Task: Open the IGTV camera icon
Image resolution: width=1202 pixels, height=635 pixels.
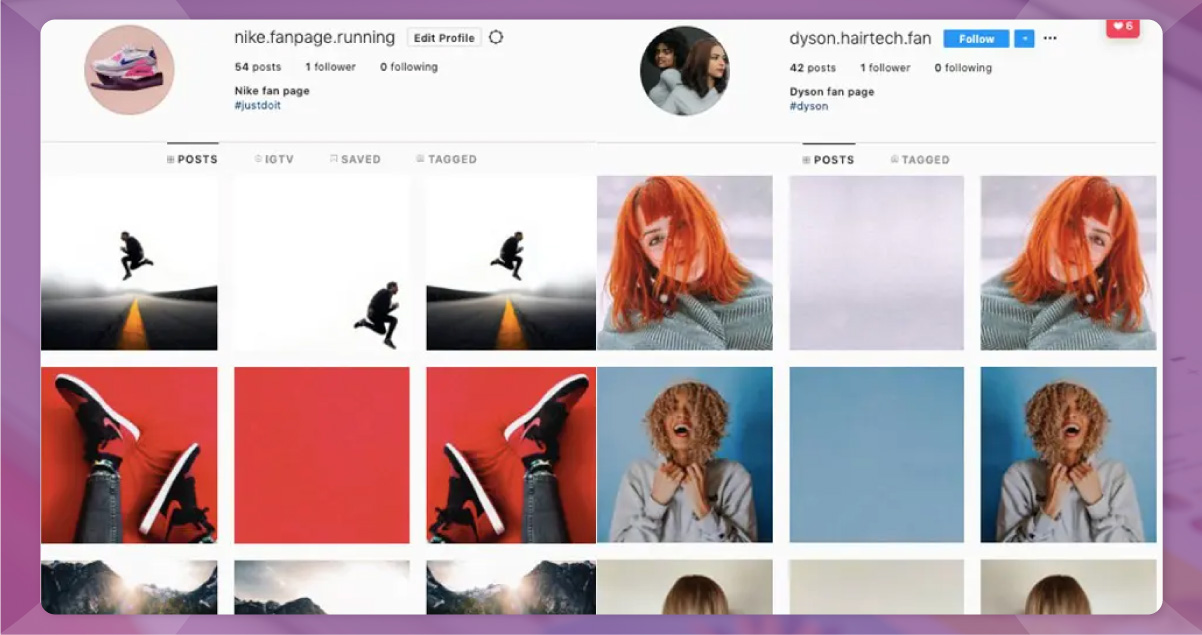Action: click(x=260, y=158)
